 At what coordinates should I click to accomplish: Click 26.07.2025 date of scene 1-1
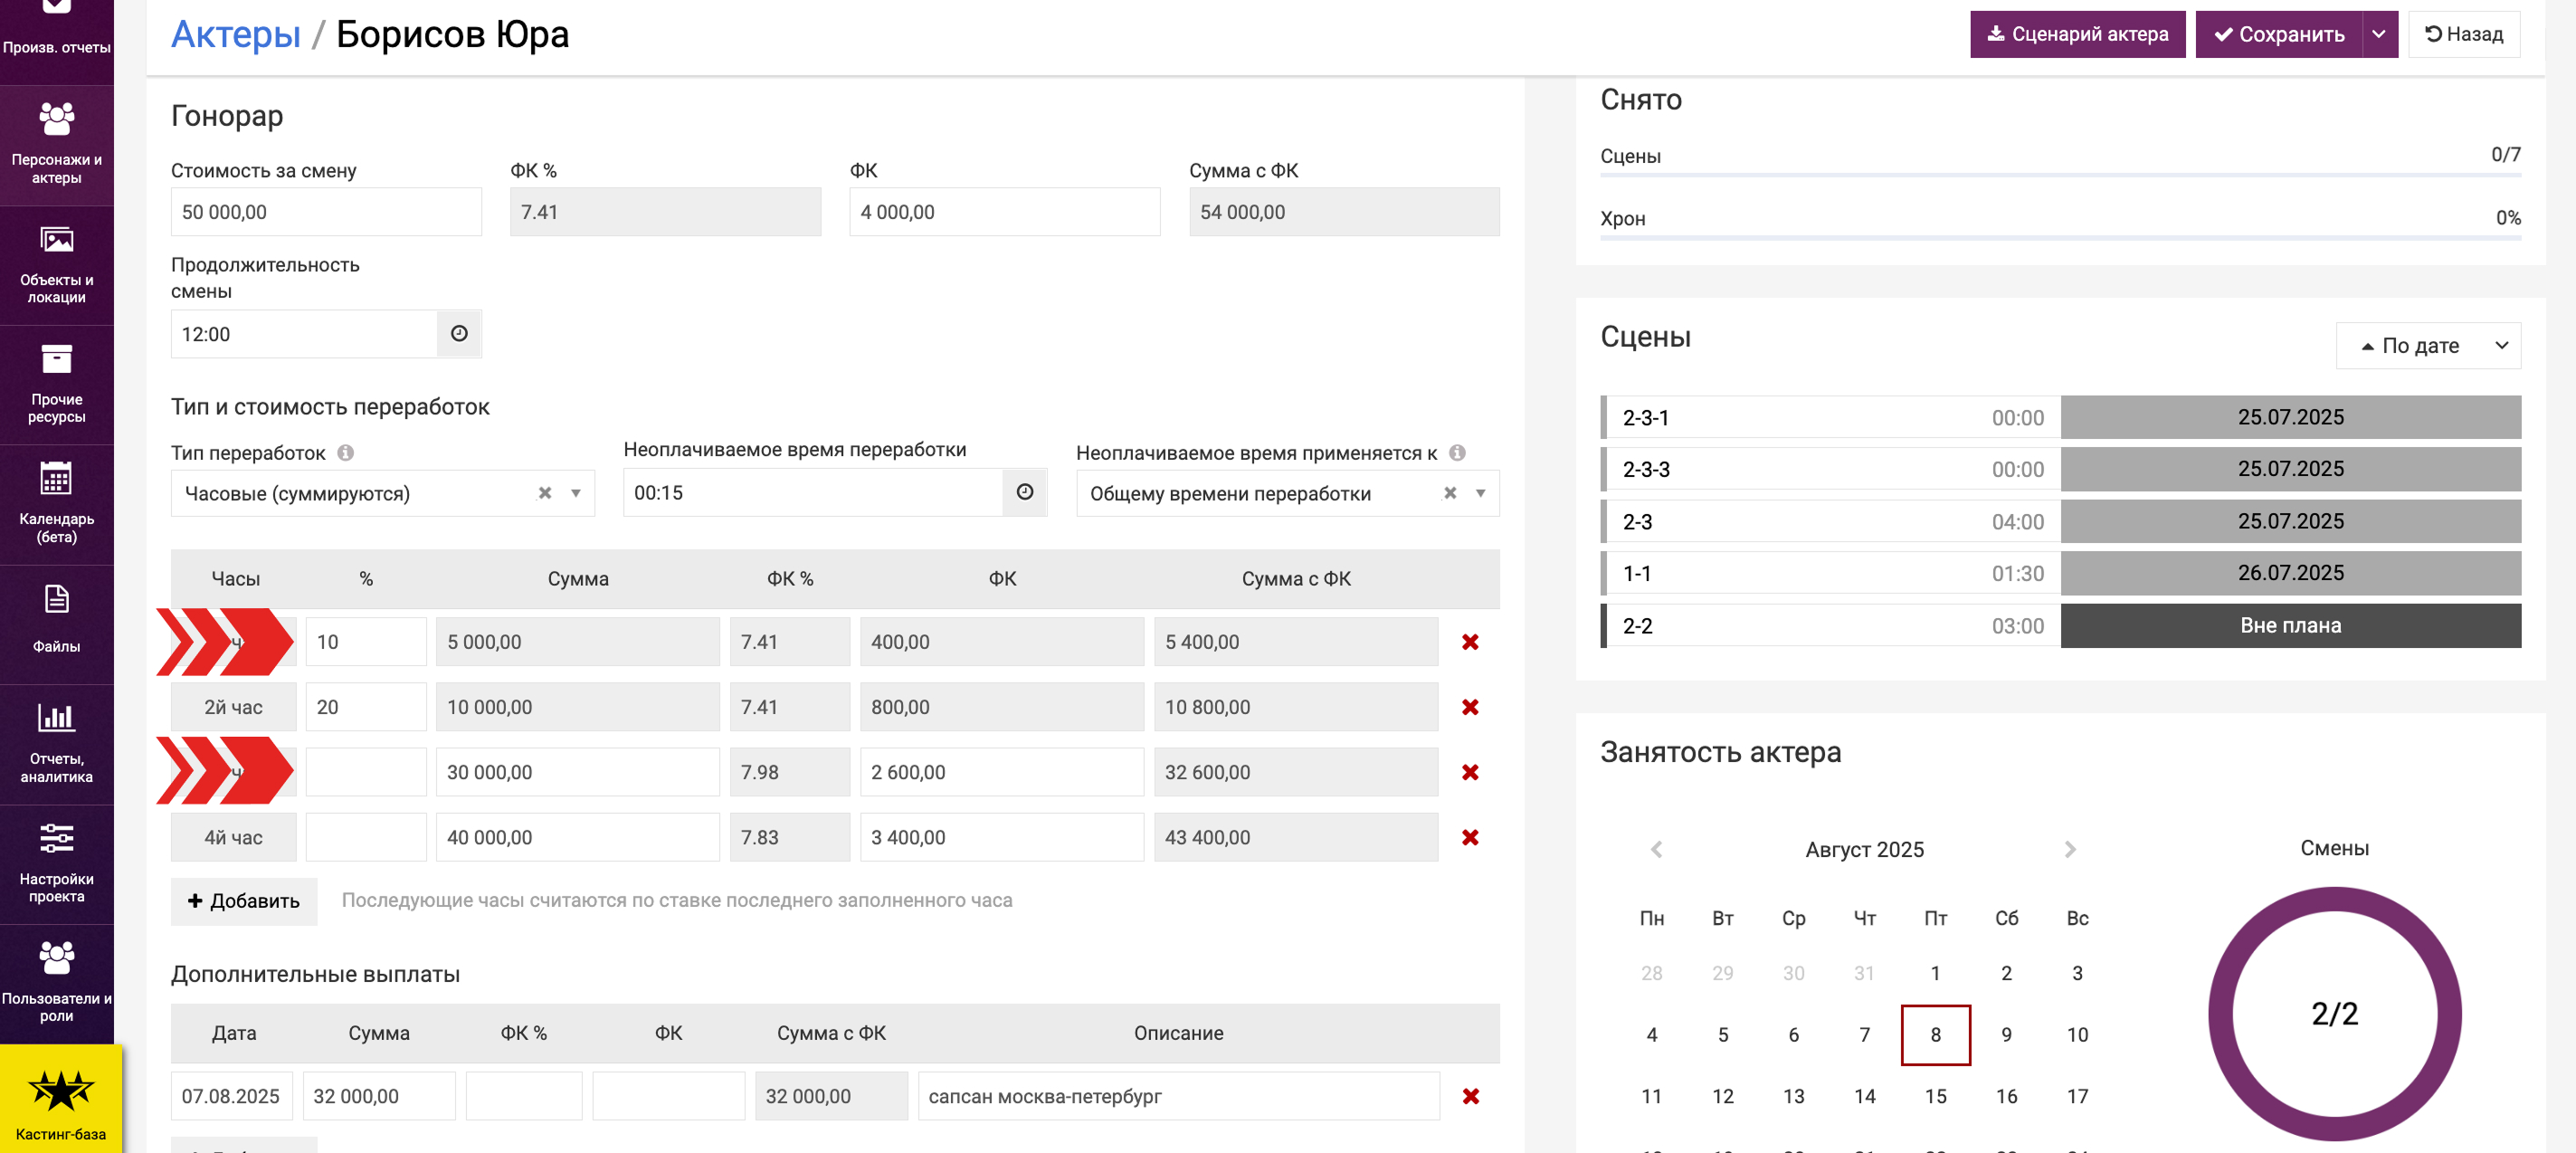(x=2290, y=574)
